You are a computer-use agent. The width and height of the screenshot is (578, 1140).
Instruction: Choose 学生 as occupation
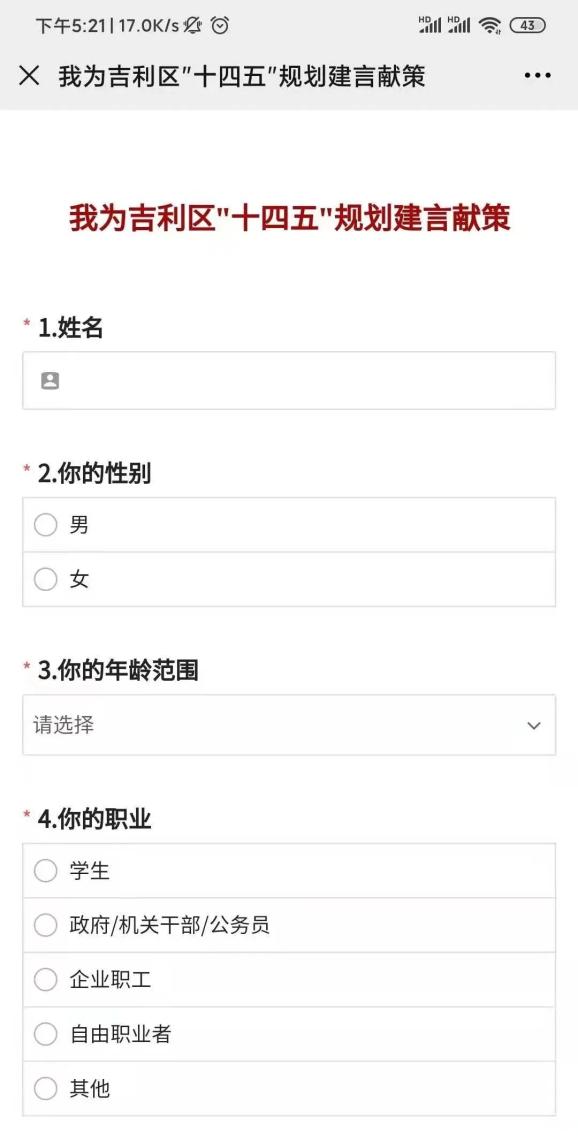289,871
